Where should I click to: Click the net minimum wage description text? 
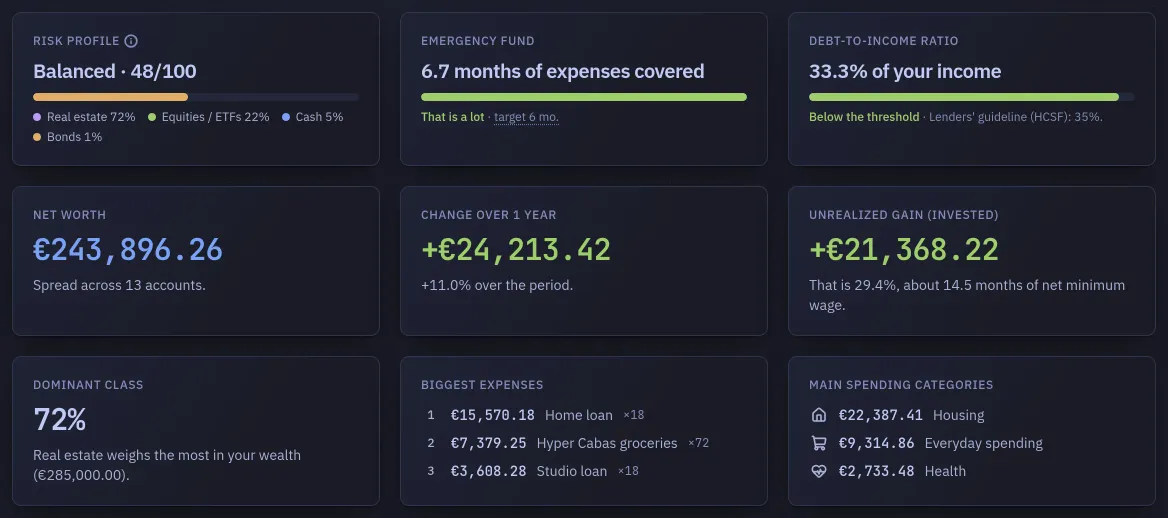tap(967, 295)
